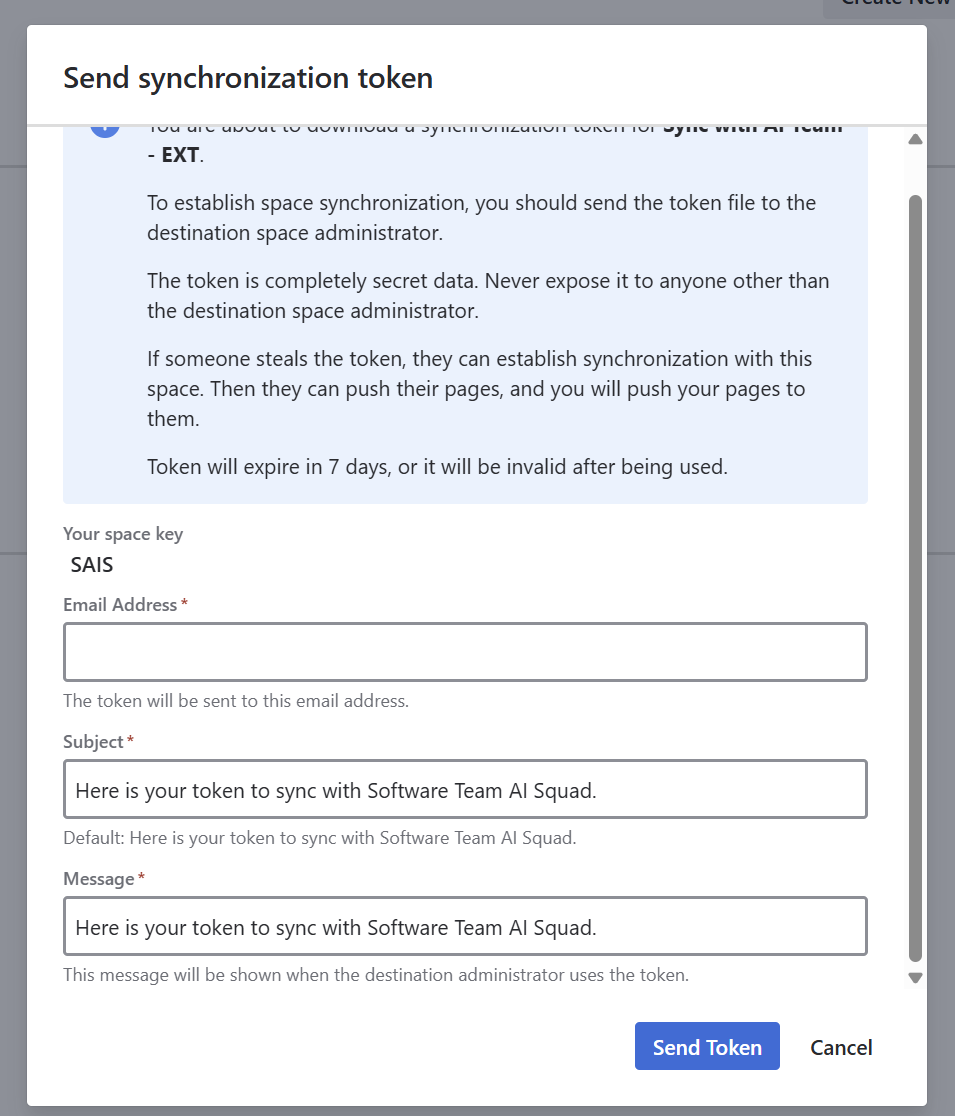Click into the Subject text field
The image size is (955, 1116).
(465, 789)
